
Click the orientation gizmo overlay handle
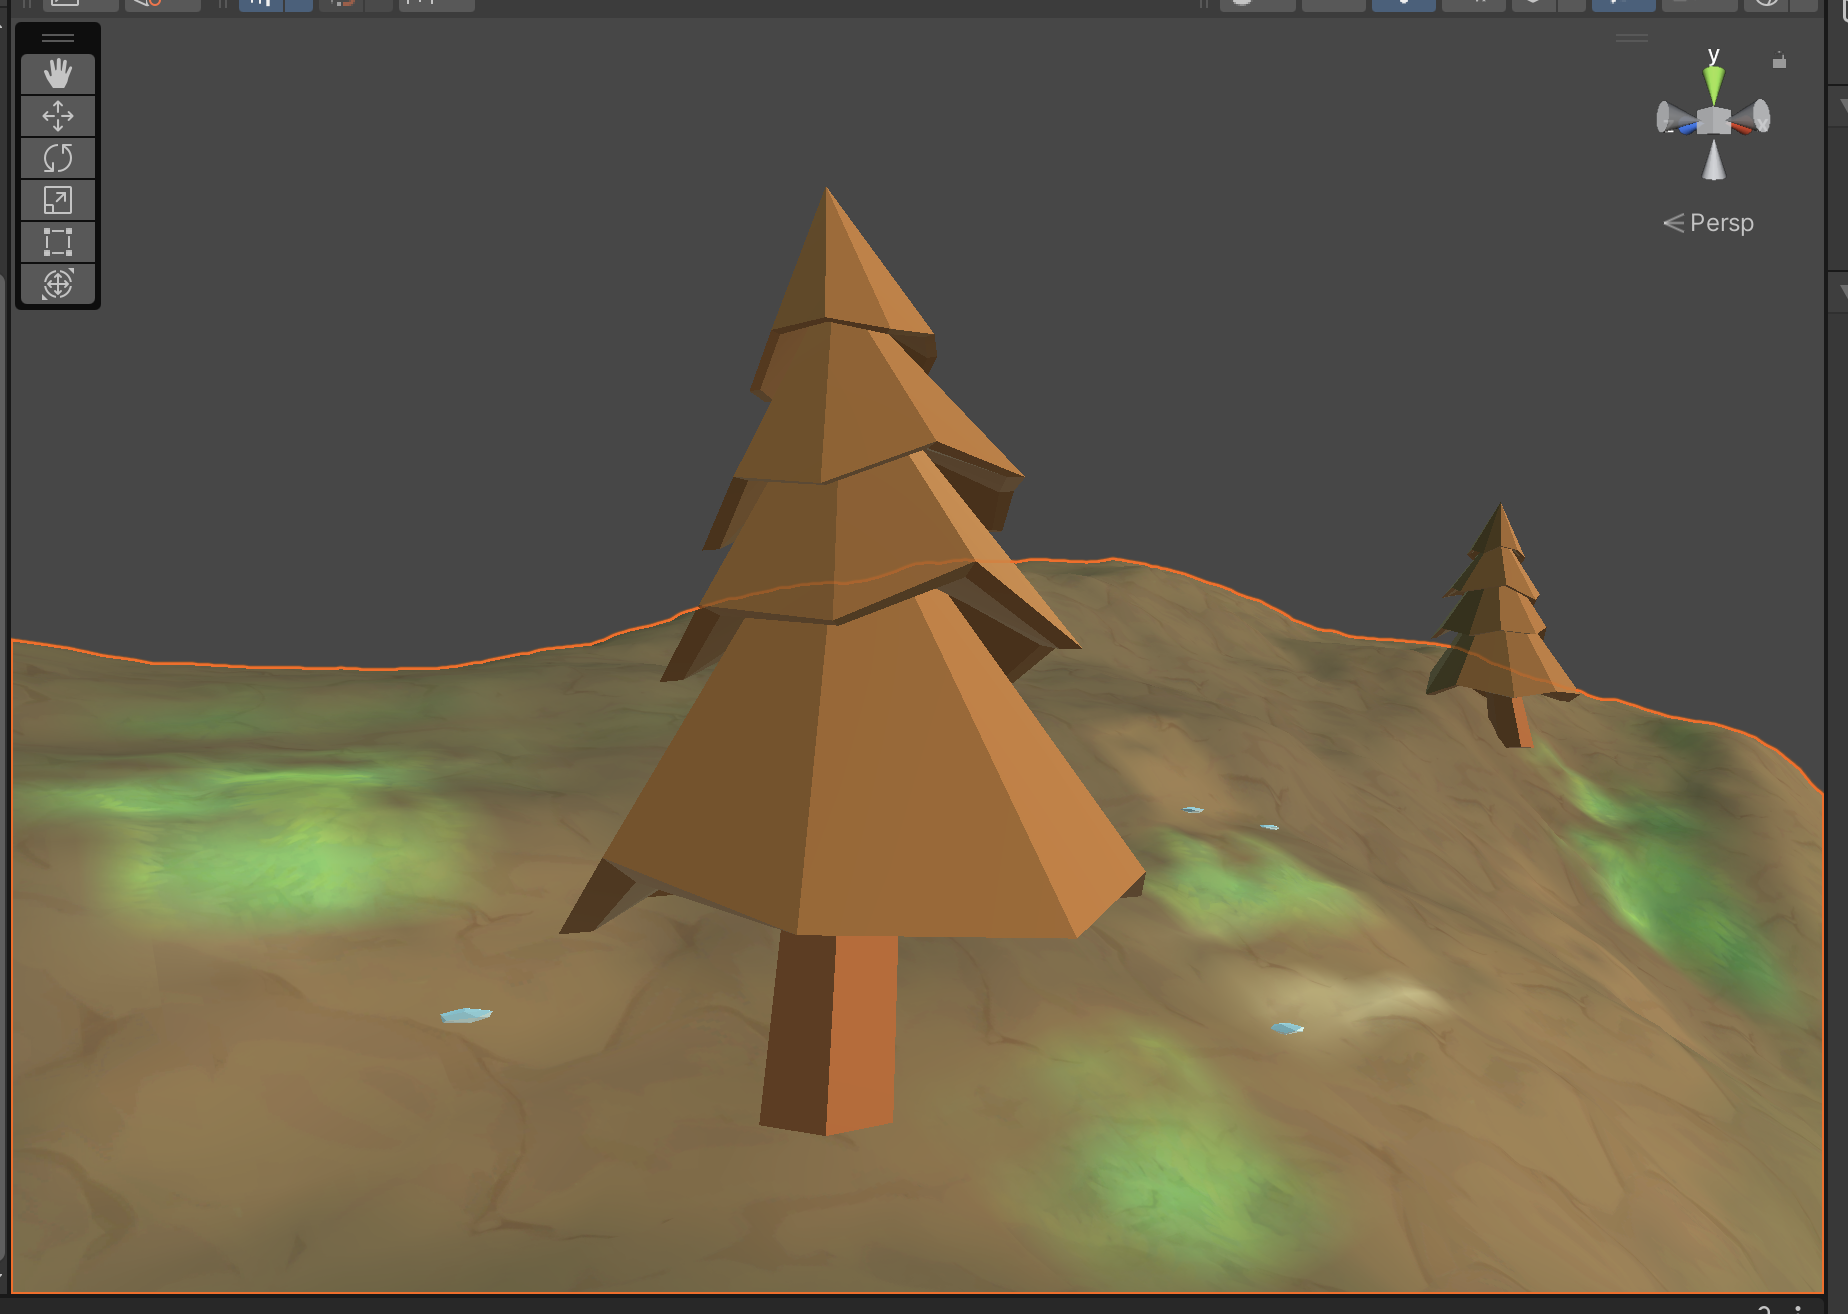click(x=1632, y=38)
